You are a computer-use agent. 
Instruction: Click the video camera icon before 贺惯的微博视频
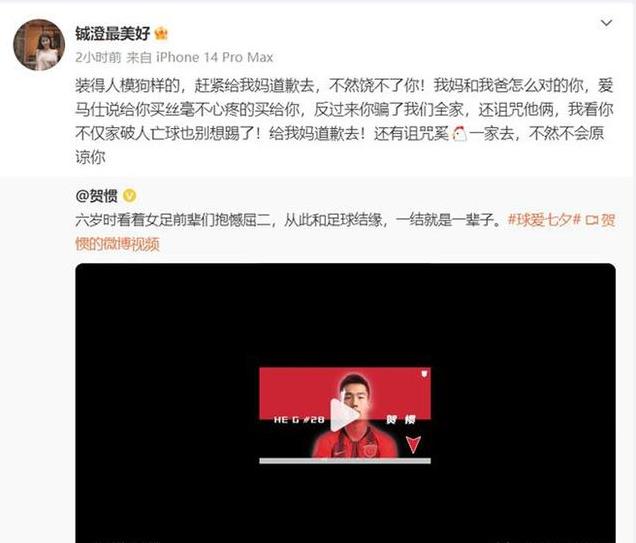click(x=592, y=220)
